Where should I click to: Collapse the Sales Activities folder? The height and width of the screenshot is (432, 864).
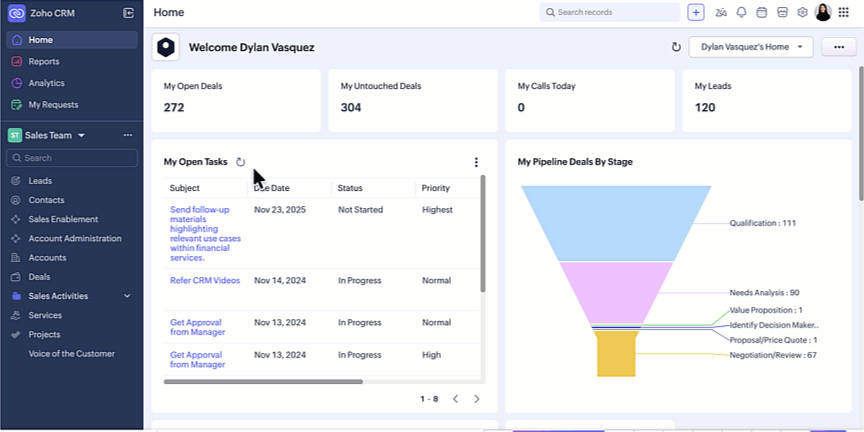pyautogui.click(x=127, y=296)
